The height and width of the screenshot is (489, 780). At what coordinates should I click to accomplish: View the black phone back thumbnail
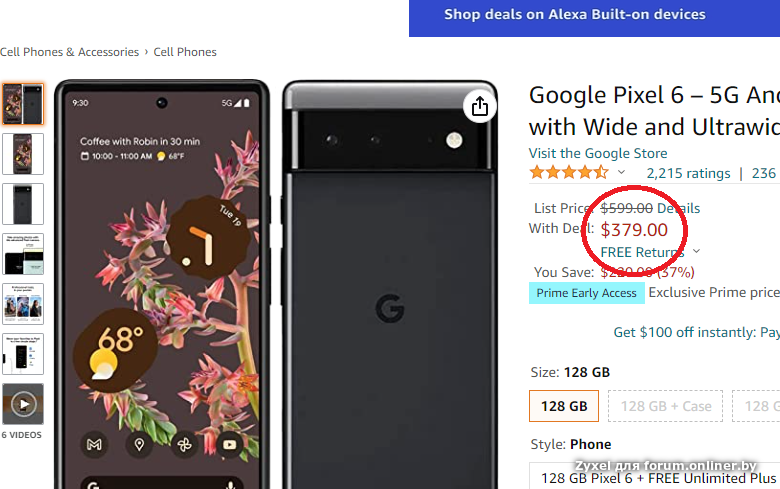tap(23, 204)
